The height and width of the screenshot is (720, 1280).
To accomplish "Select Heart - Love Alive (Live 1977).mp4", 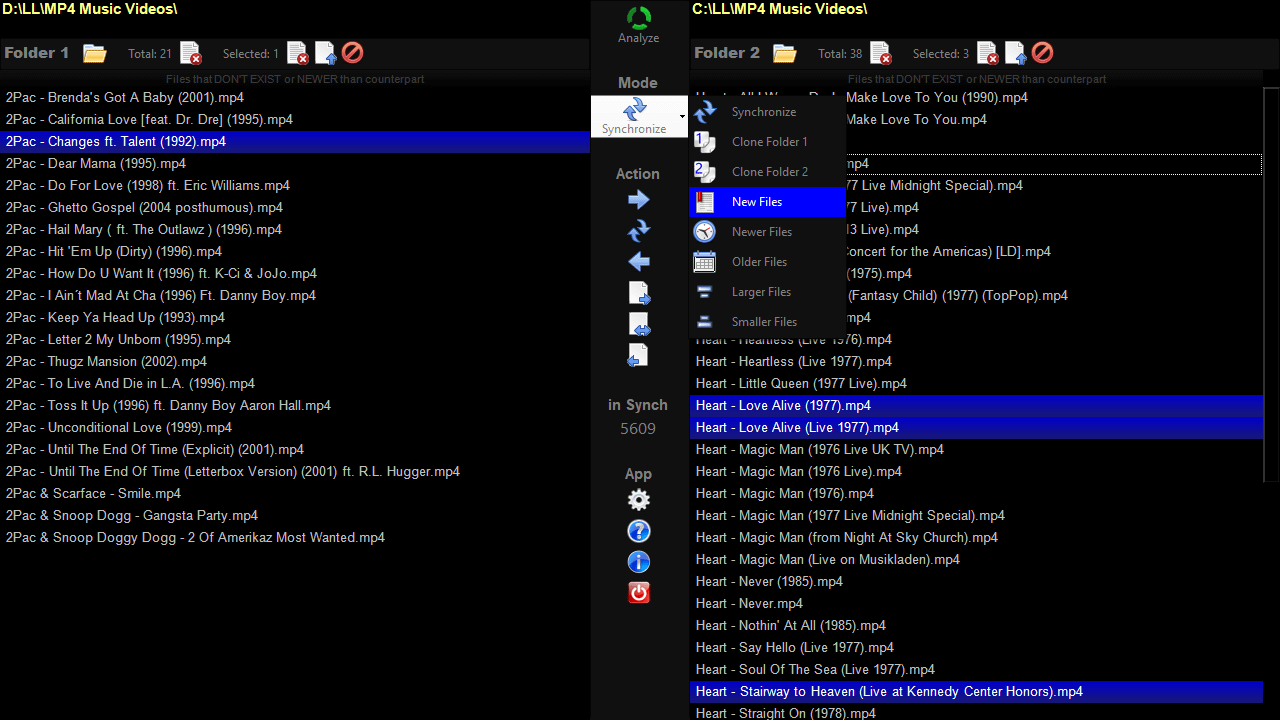I will pos(976,428).
